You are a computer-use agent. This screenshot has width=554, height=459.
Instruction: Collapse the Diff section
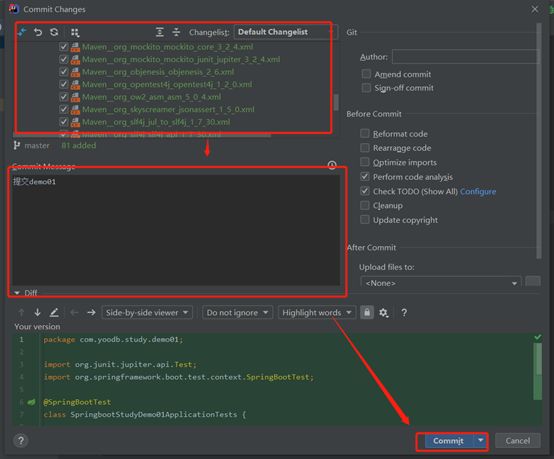[x=17, y=293]
